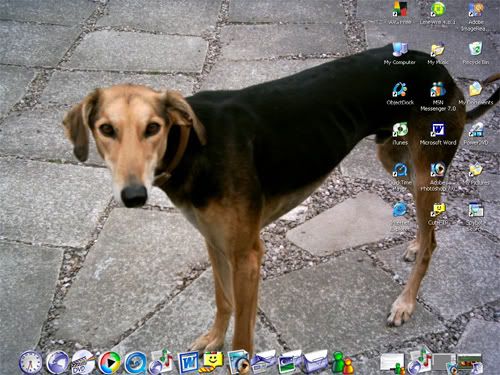
Task: Restore the minimized Messenger window thumbnail in the dock
Action: (x=393, y=364)
